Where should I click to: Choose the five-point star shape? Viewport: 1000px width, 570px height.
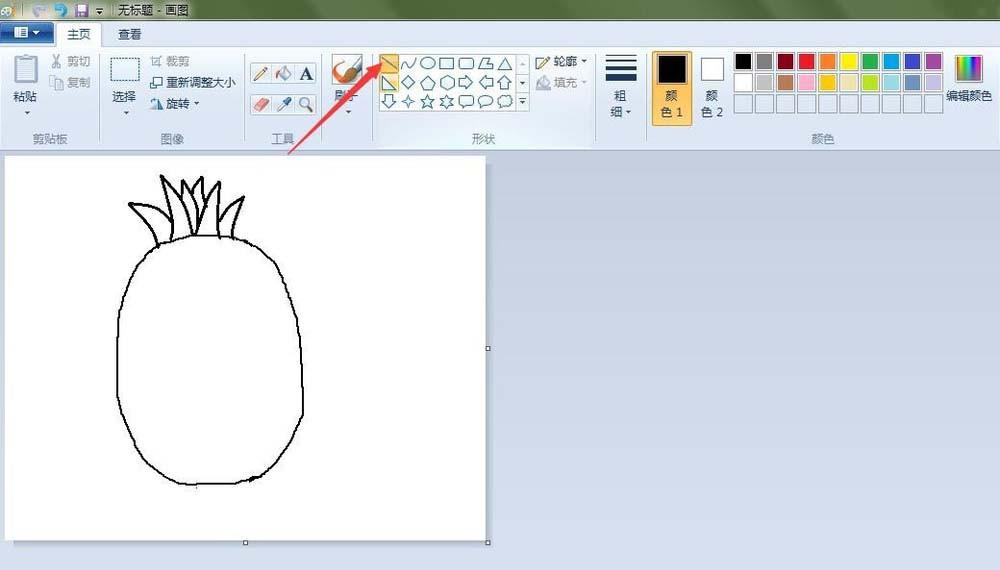click(x=427, y=101)
